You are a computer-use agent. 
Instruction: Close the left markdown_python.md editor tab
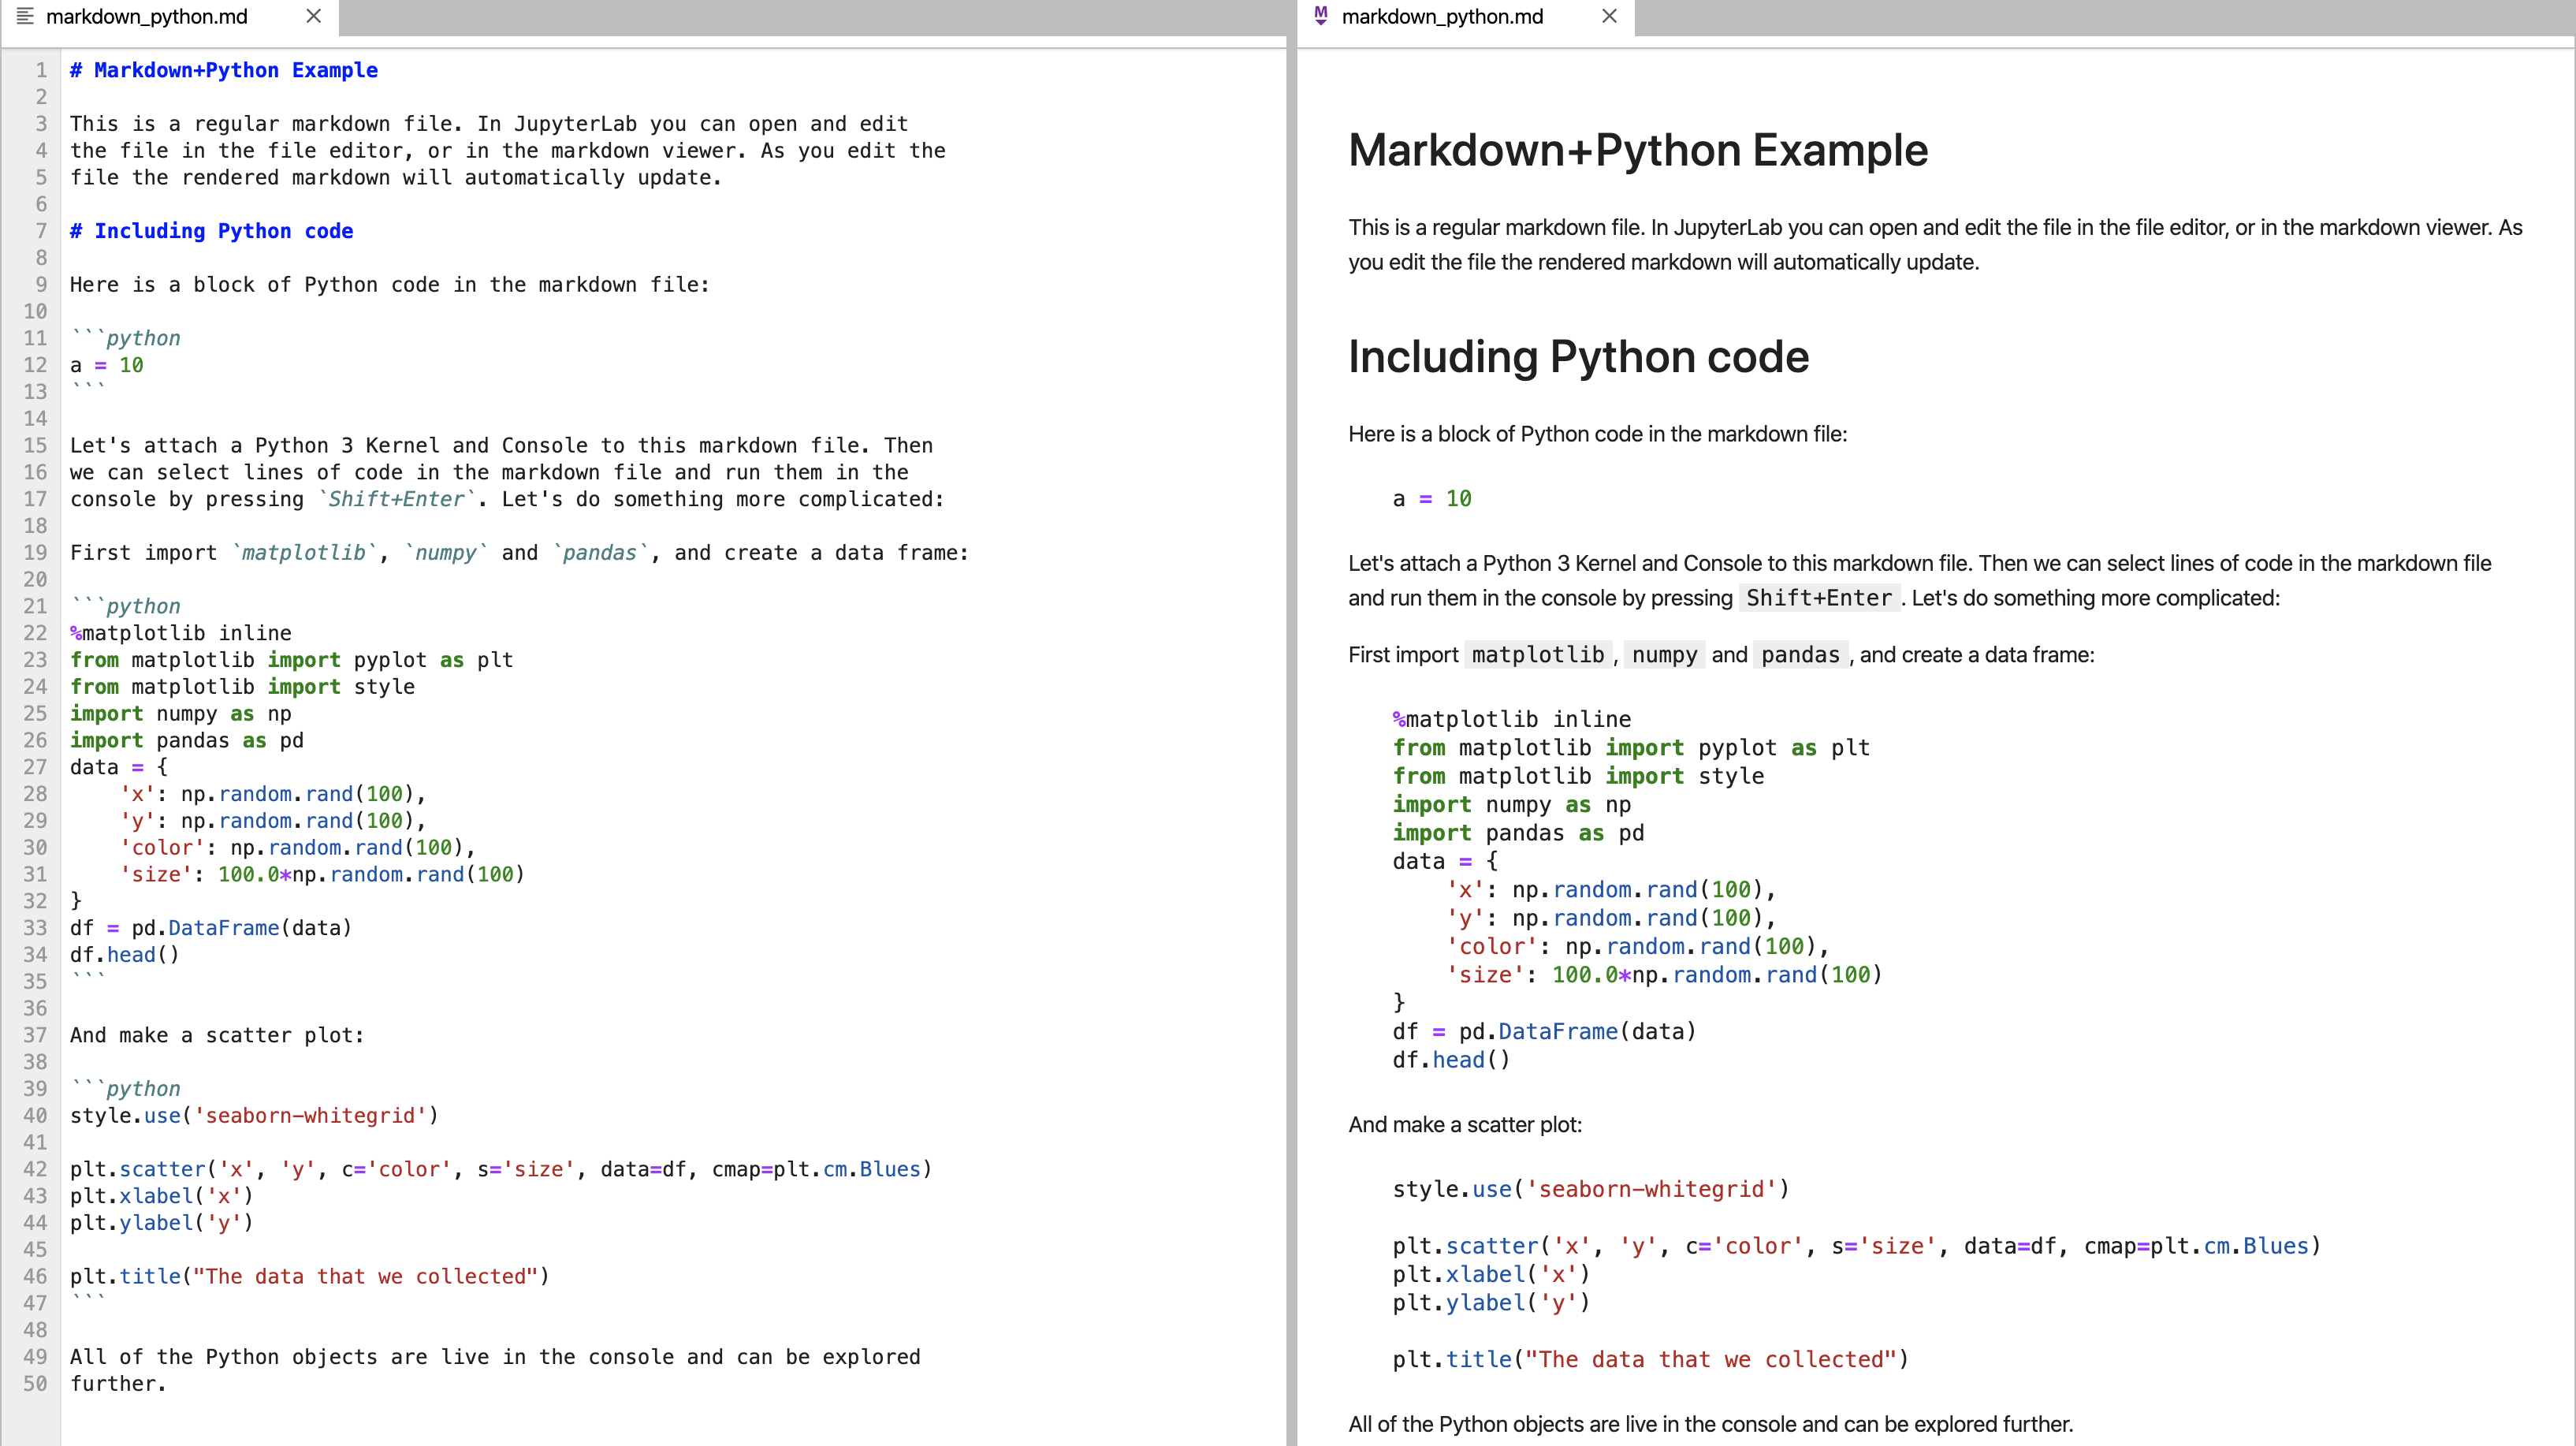click(x=313, y=16)
